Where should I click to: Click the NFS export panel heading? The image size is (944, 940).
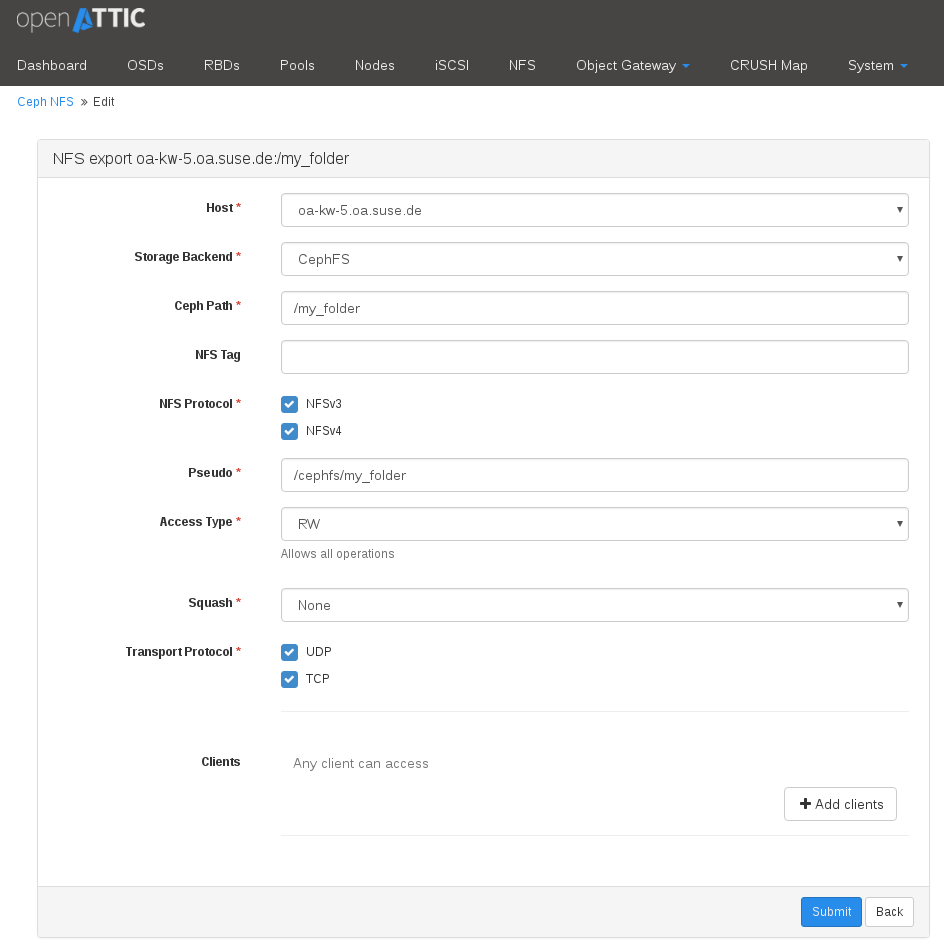coord(200,158)
